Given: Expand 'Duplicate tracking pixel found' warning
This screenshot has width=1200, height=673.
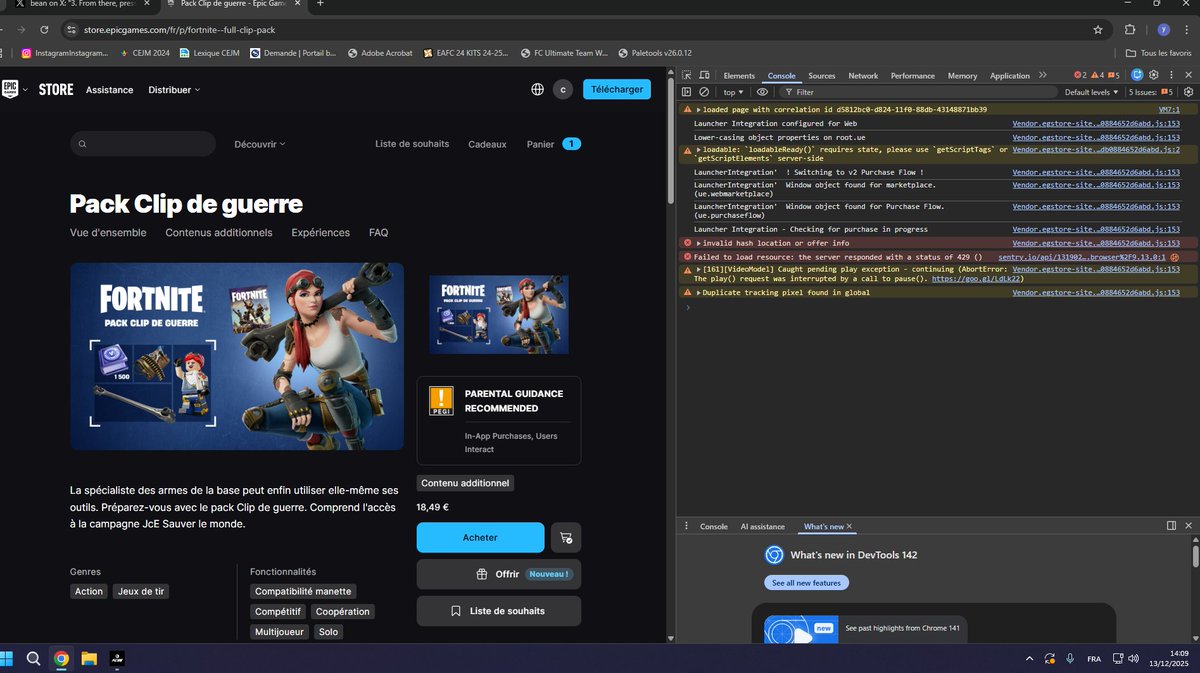Looking at the screenshot, I should click(699, 293).
